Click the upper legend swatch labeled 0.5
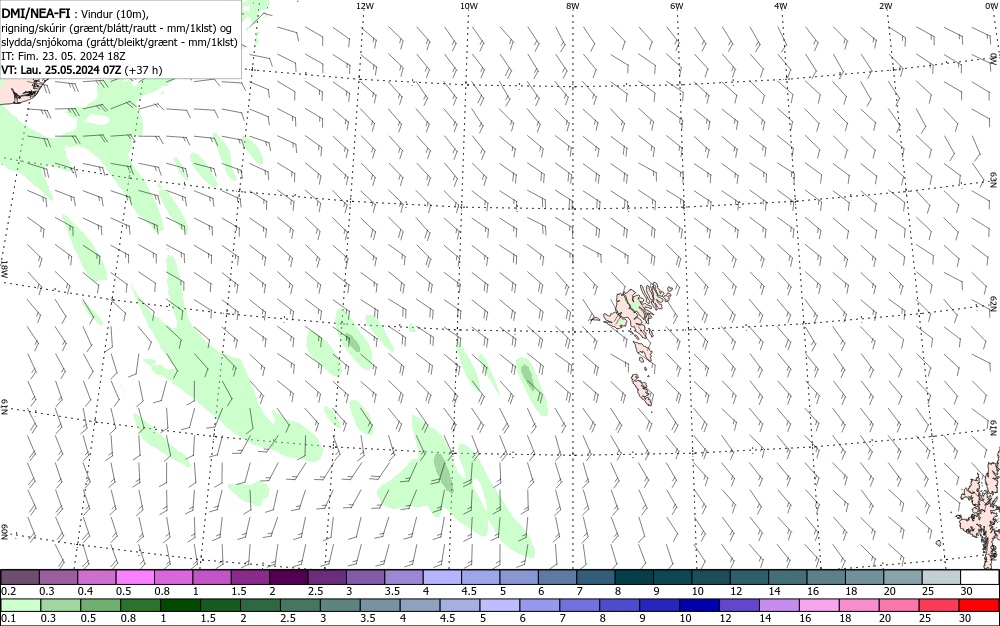This screenshot has height=626, width=1000. click(135, 578)
